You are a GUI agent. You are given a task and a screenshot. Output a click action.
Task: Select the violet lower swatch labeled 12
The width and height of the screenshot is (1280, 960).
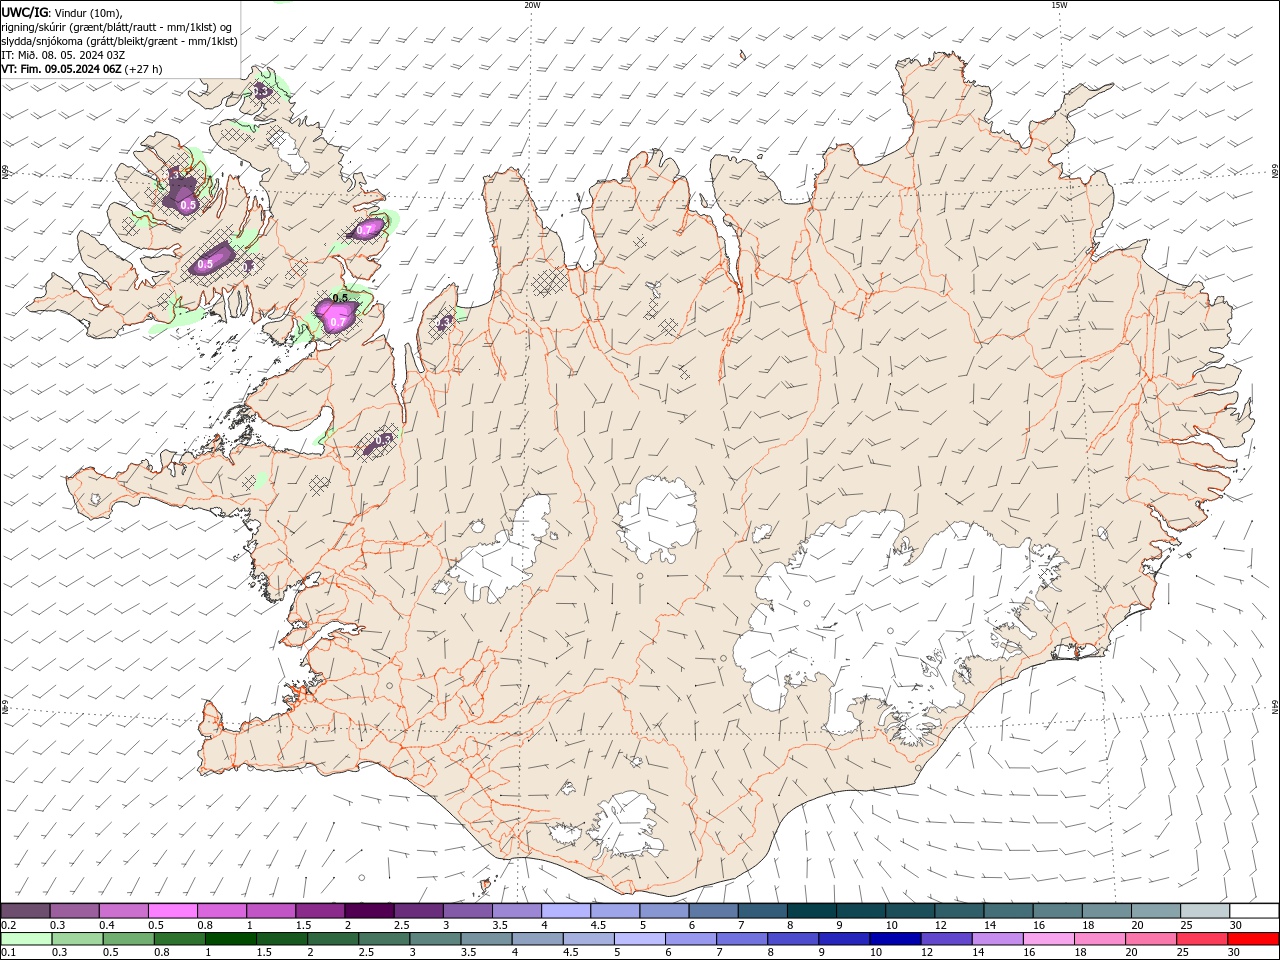coord(946,939)
